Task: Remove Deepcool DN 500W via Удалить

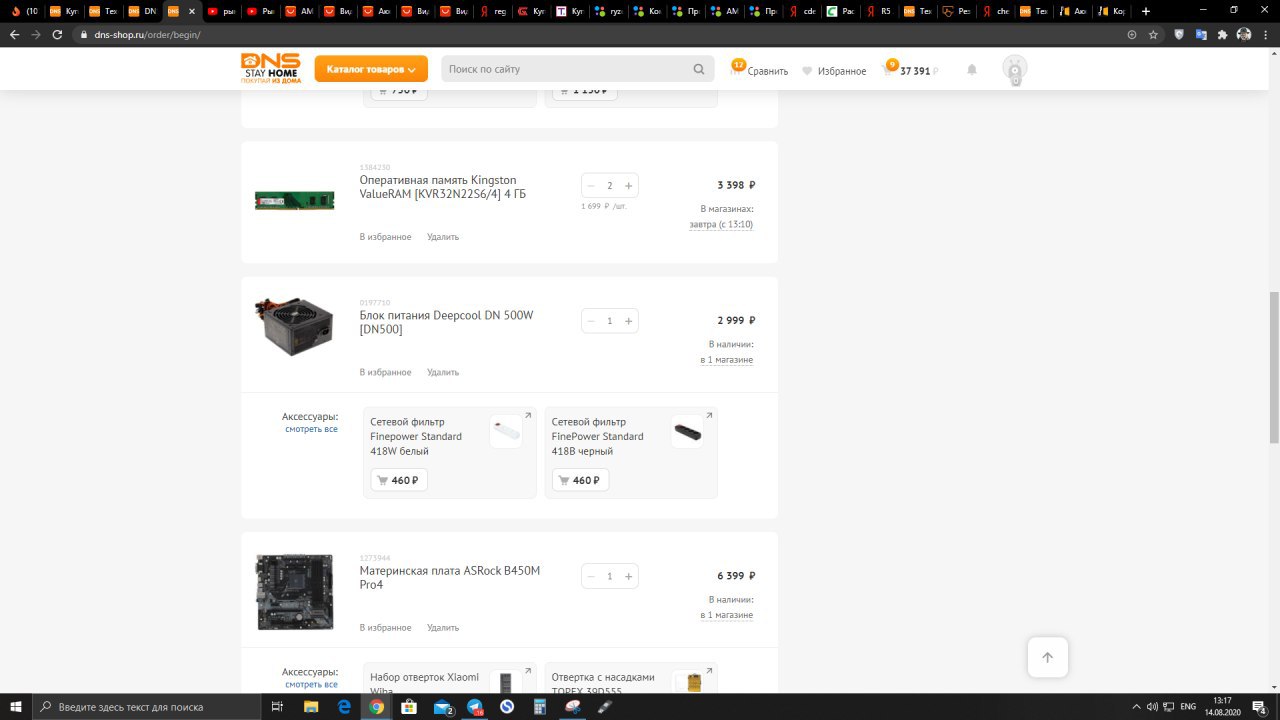Action: click(x=443, y=372)
